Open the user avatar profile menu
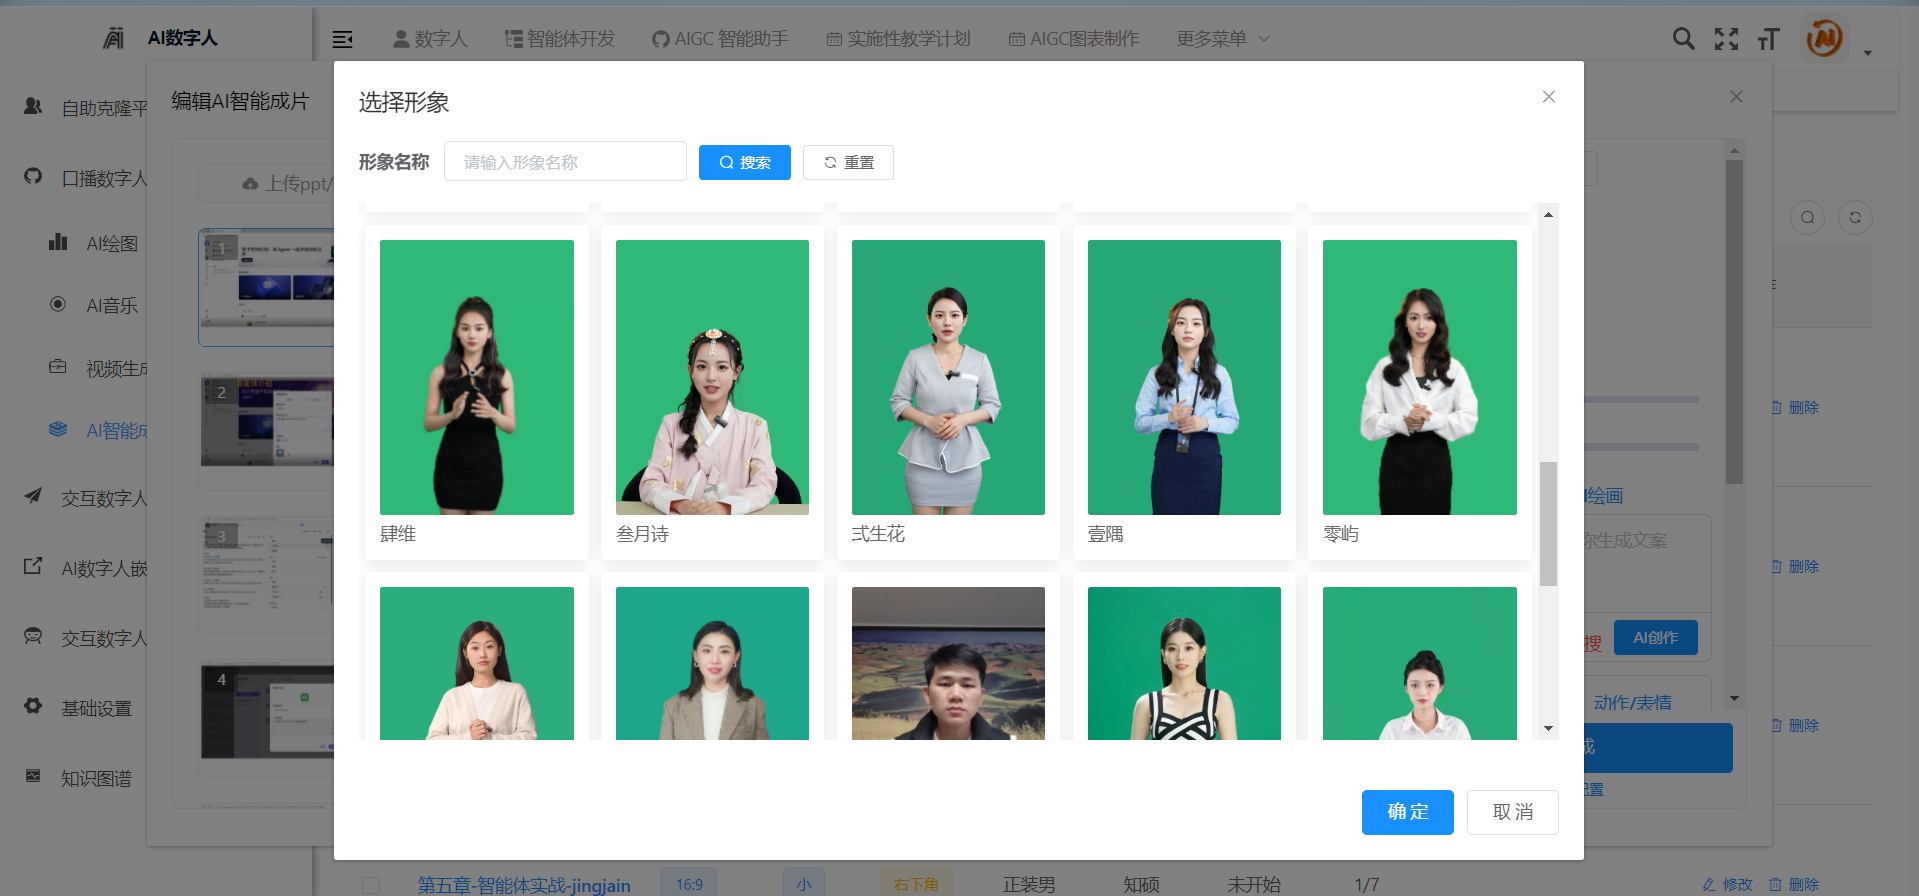The width and height of the screenshot is (1919, 896). pos(1824,39)
